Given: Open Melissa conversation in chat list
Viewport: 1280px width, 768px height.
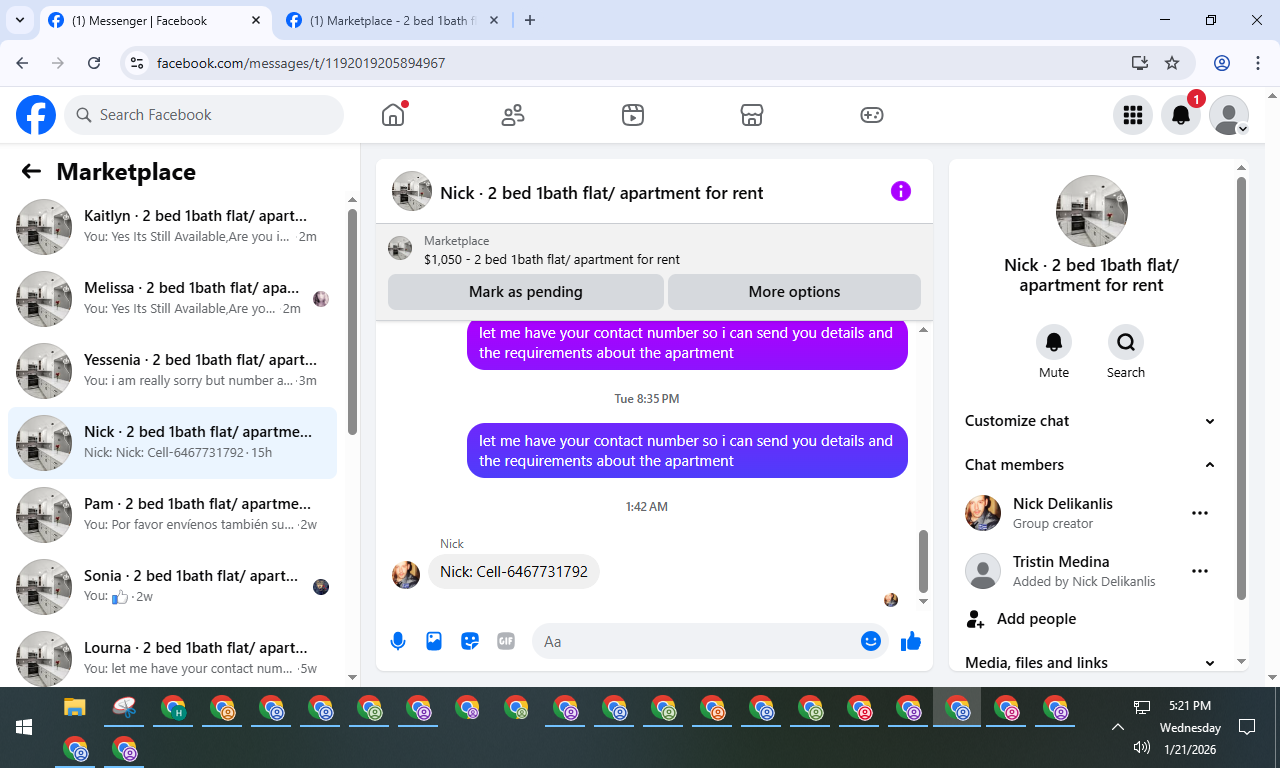Looking at the screenshot, I should coord(172,299).
